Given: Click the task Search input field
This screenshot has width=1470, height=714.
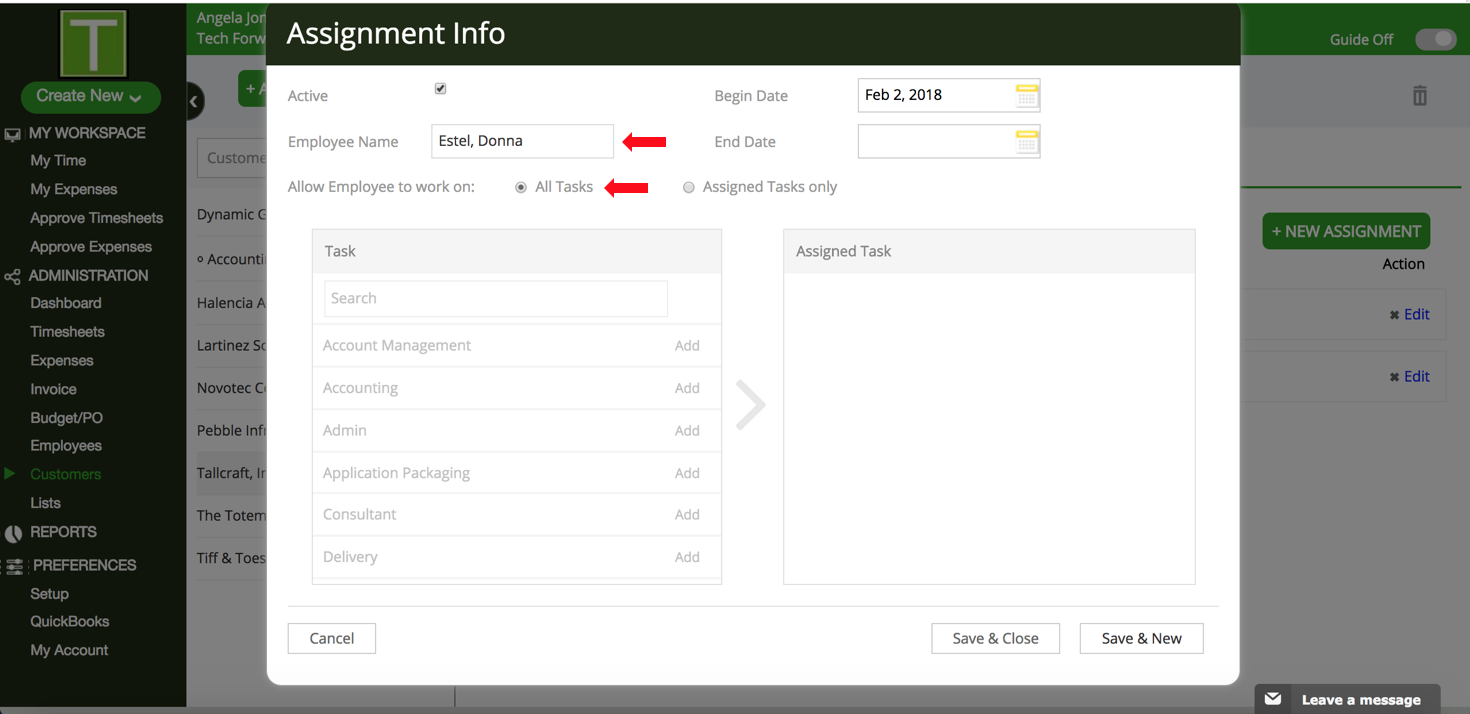Looking at the screenshot, I should (495, 298).
